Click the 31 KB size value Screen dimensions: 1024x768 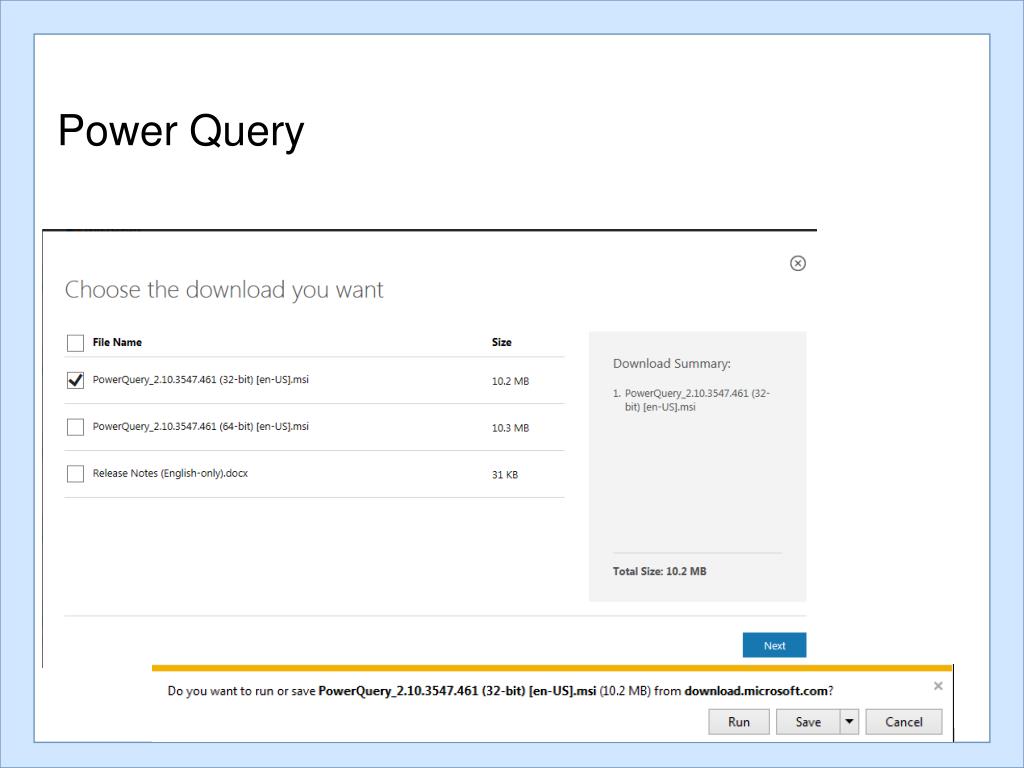(x=505, y=475)
